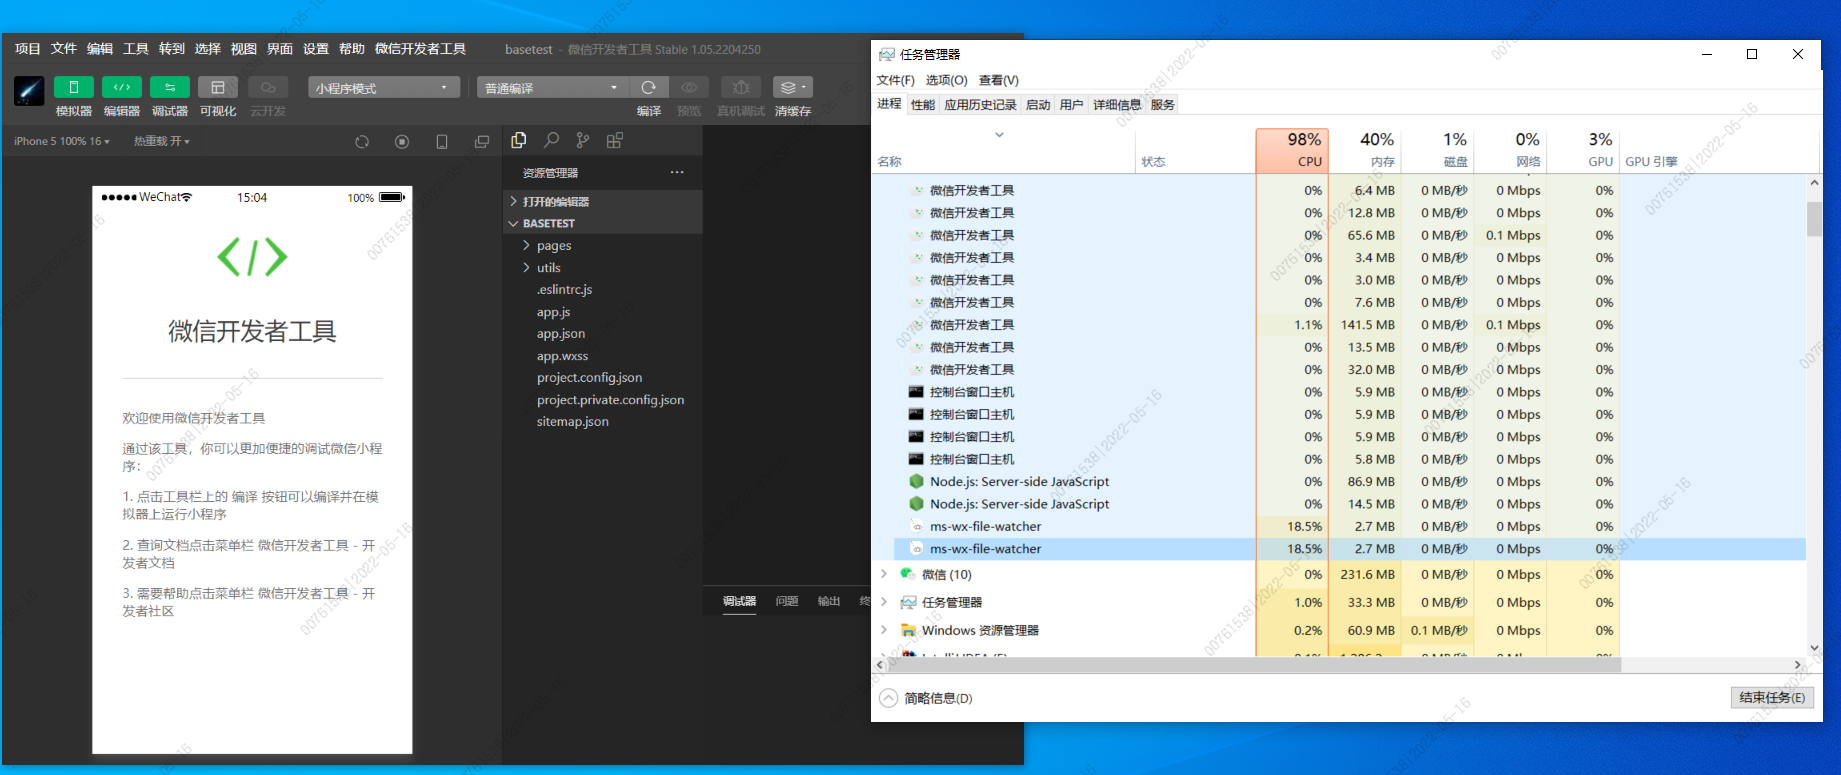1841x775 pixels.
Task: Open the 设置 menu in DevTools
Action: (316, 49)
